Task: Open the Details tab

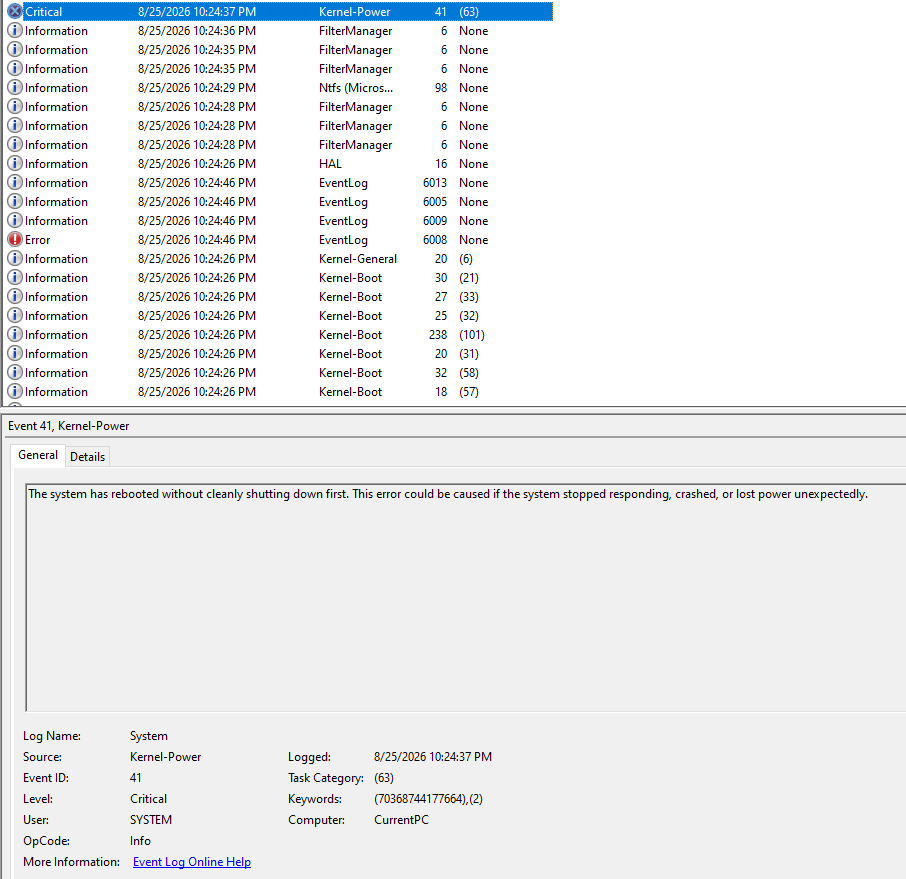Action: 87,457
